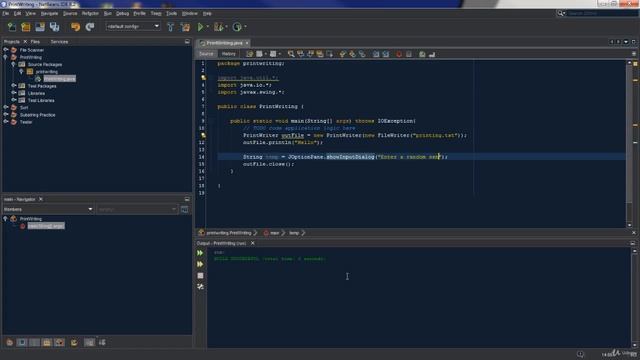Click the Build Project hammer icon
Image resolution: width=640 pixels, height=360 pixels.
[171, 27]
